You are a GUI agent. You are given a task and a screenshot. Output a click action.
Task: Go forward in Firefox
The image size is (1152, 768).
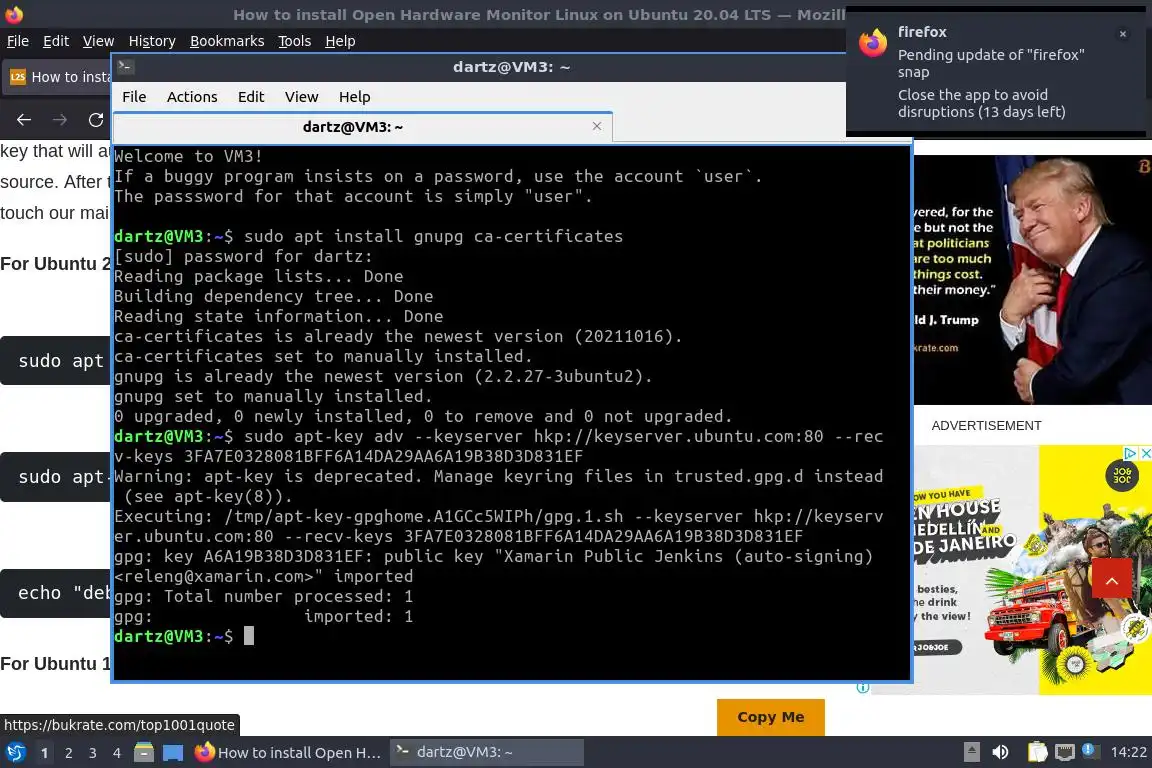tap(60, 120)
